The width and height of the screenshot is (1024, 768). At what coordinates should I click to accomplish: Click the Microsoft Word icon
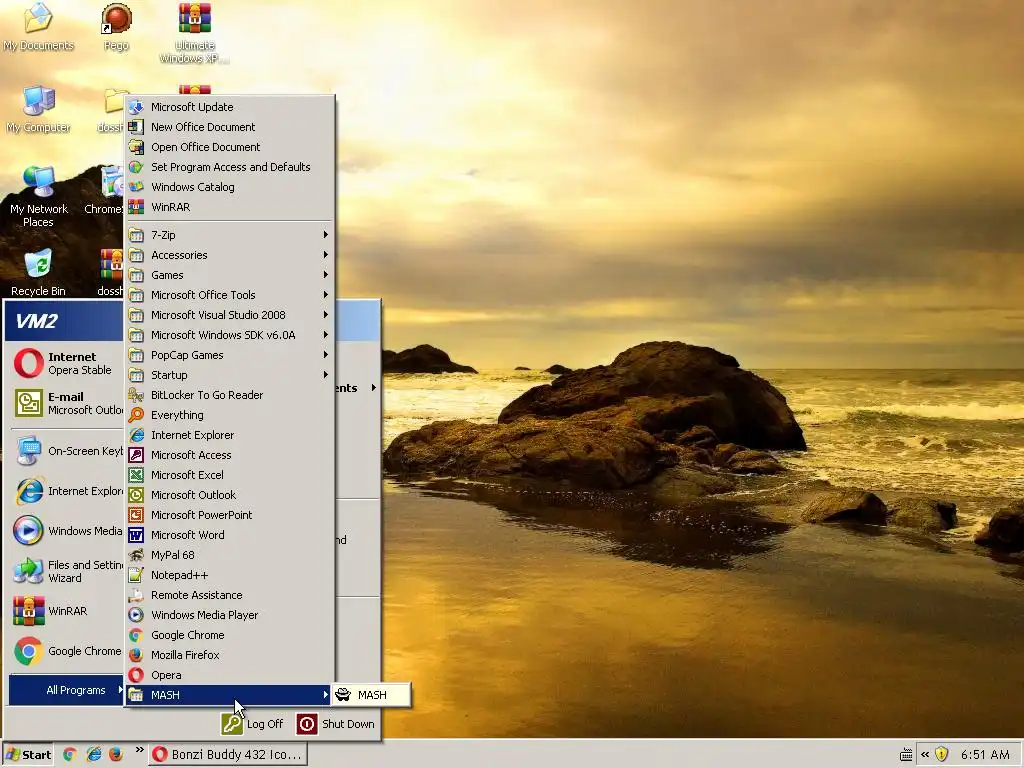click(136, 536)
